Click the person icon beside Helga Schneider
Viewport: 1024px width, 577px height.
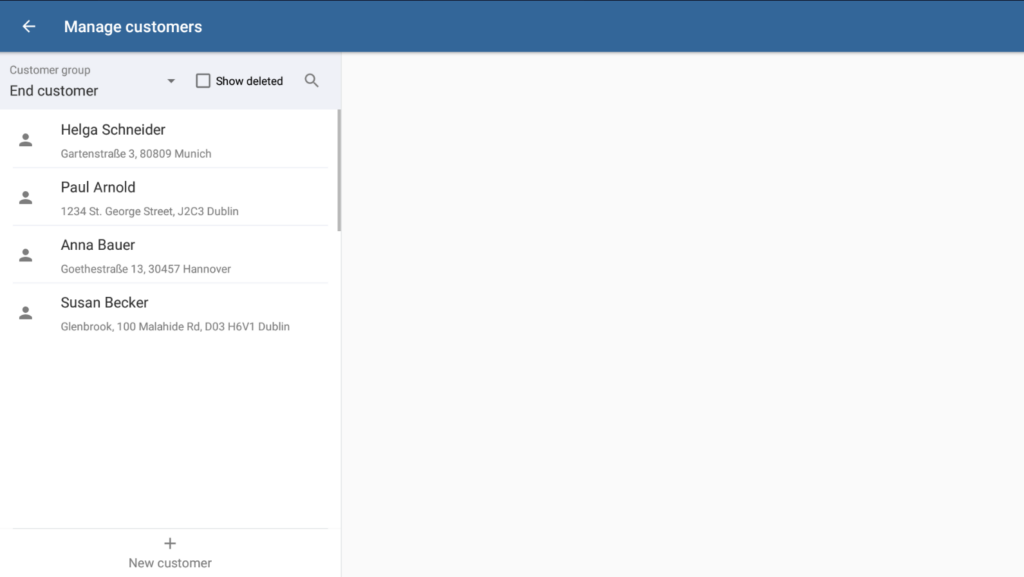coord(26,140)
